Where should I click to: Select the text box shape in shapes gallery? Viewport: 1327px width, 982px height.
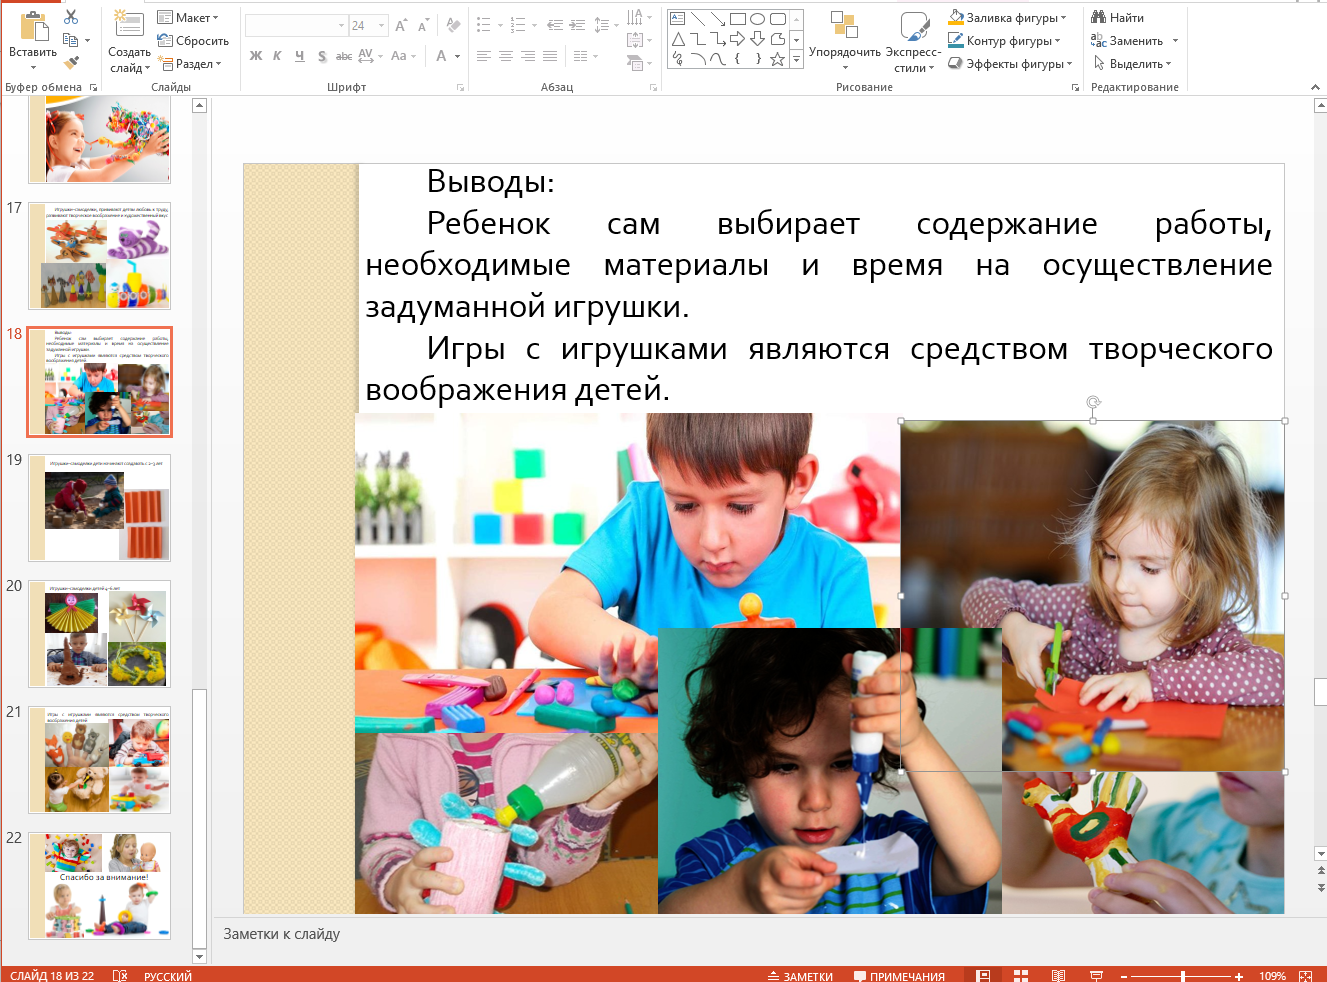[x=678, y=19]
